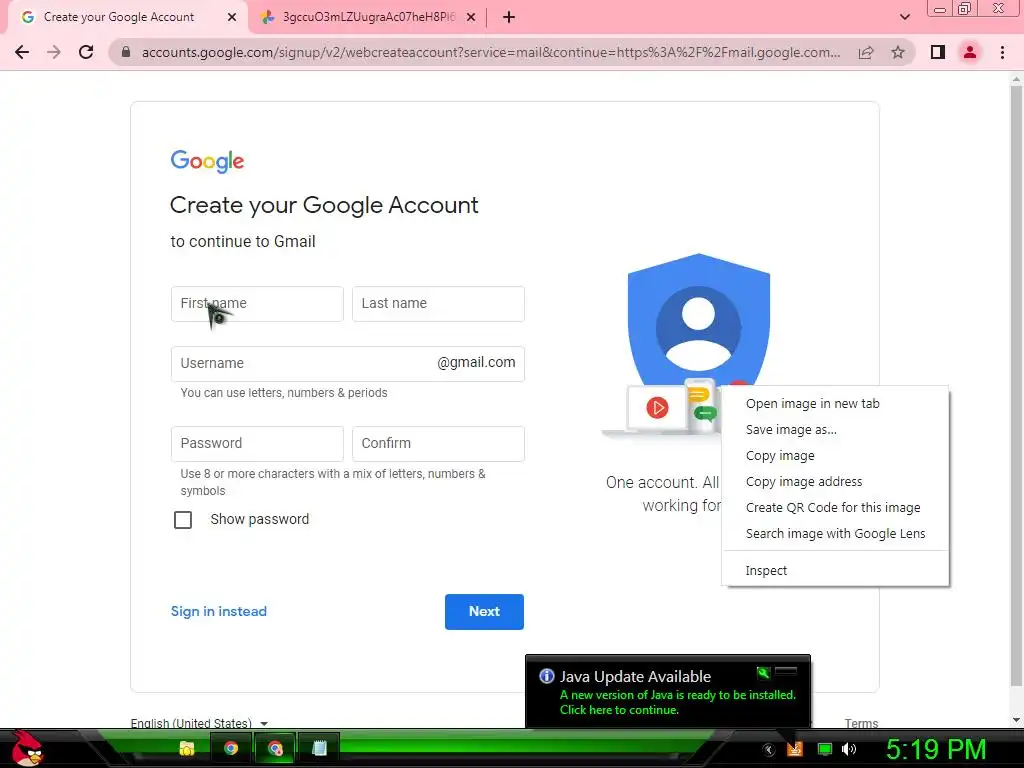This screenshot has height=768, width=1024.
Task: Show hidden system tray icons
Action: [x=769, y=750]
